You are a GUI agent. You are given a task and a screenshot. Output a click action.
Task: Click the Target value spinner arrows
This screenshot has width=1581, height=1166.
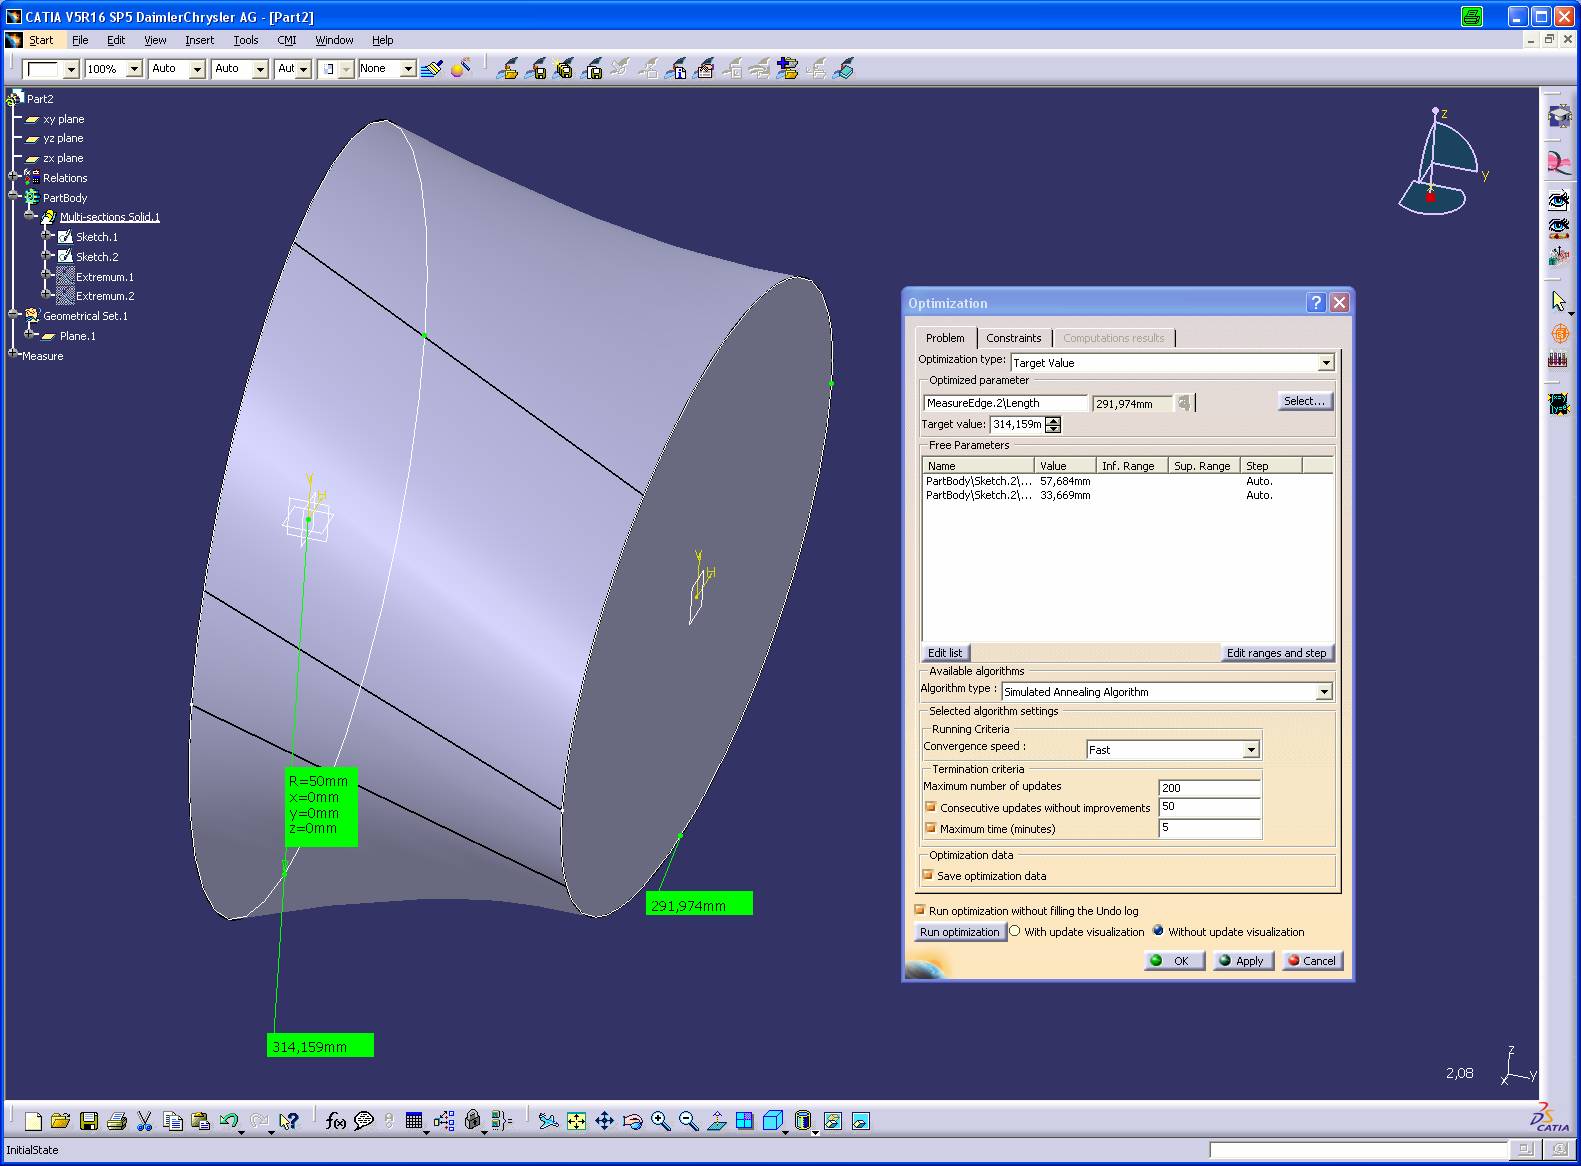[x=1053, y=424]
